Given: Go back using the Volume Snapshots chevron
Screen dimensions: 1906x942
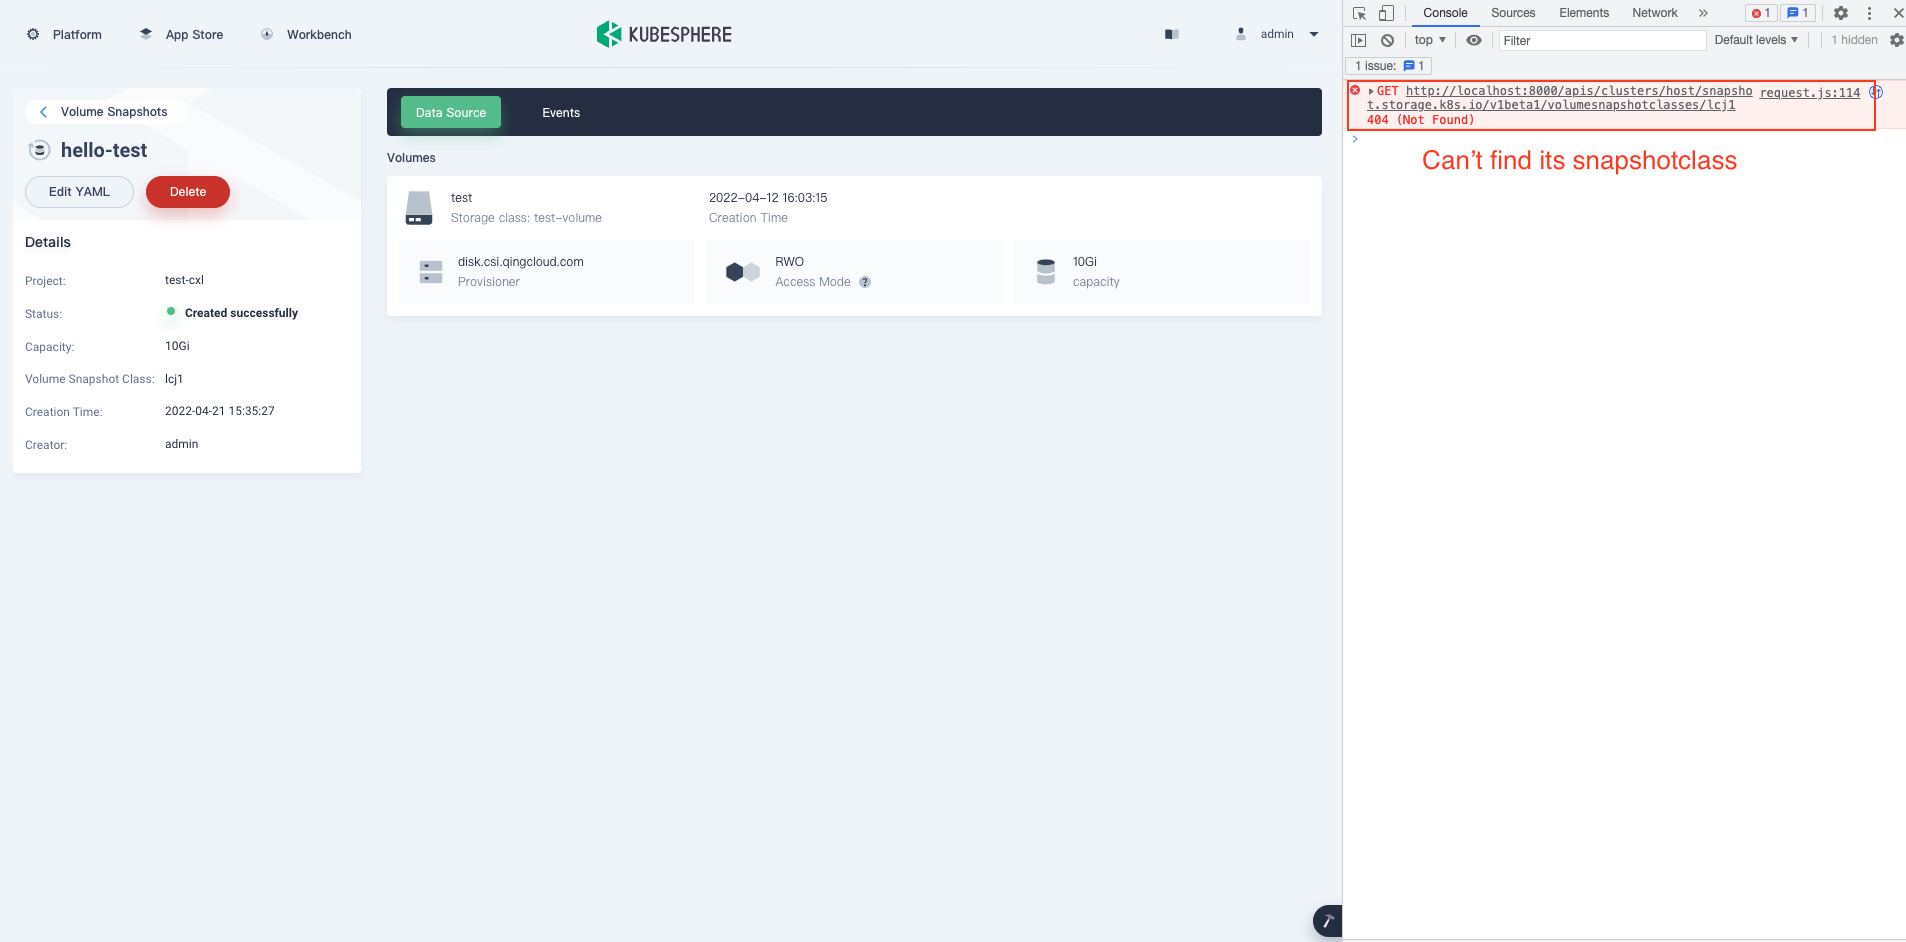Looking at the screenshot, I should [43, 112].
